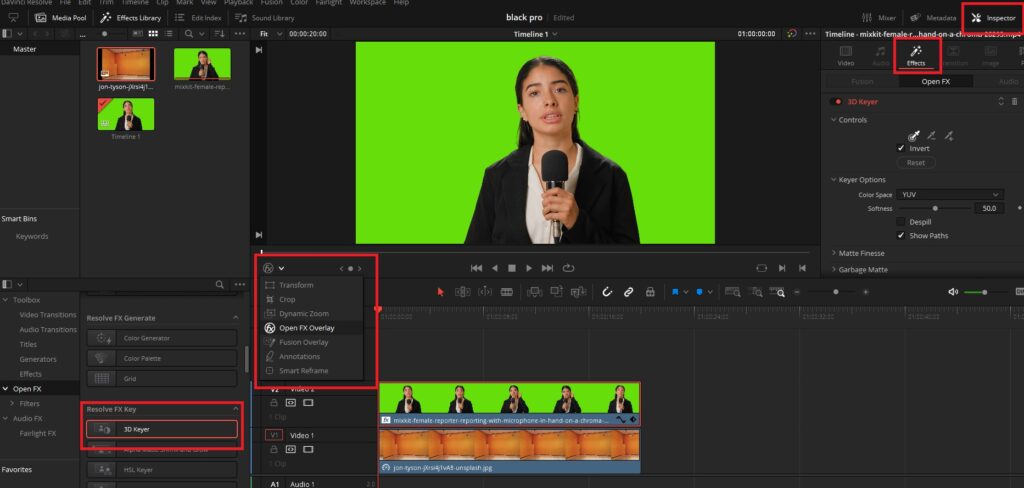Switch media pool to list view
Screen dimensions: 1024x488
[169, 33]
